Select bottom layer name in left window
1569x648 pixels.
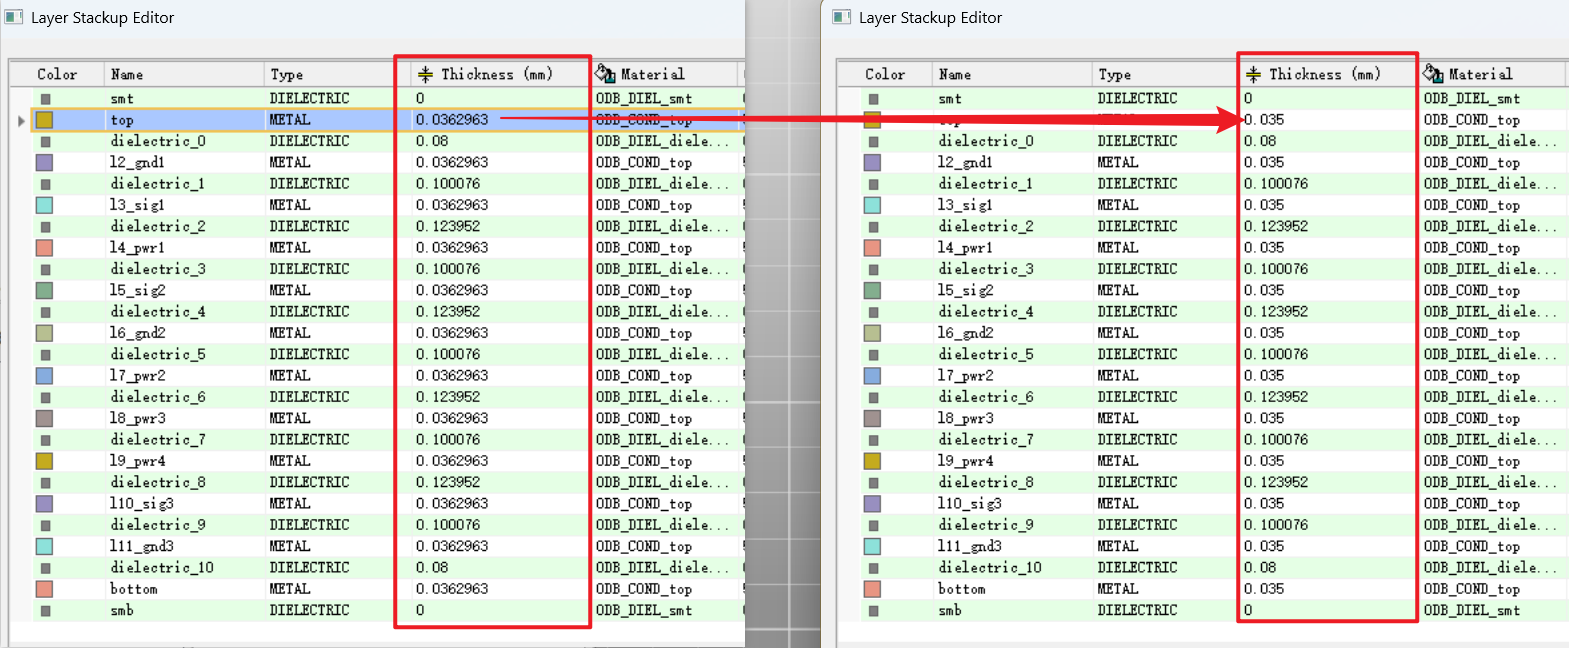tap(134, 589)
